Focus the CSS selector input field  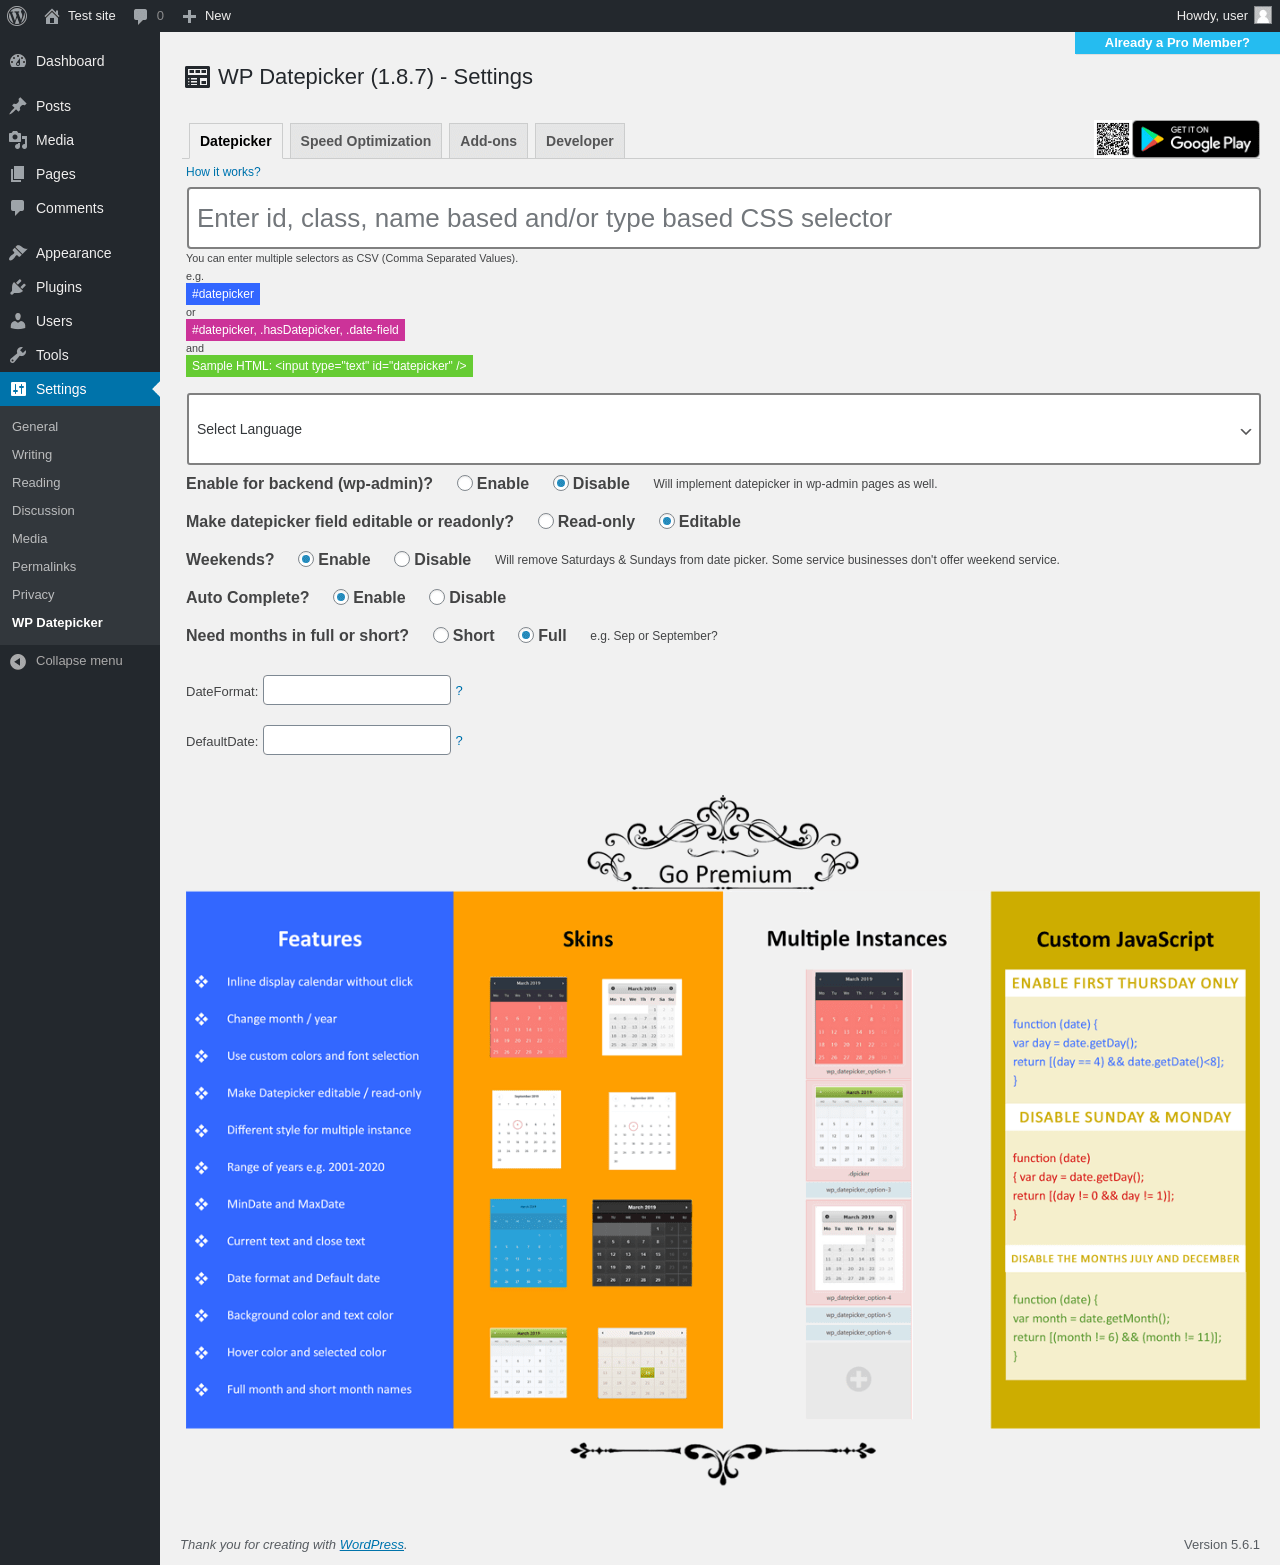point(724,218)
